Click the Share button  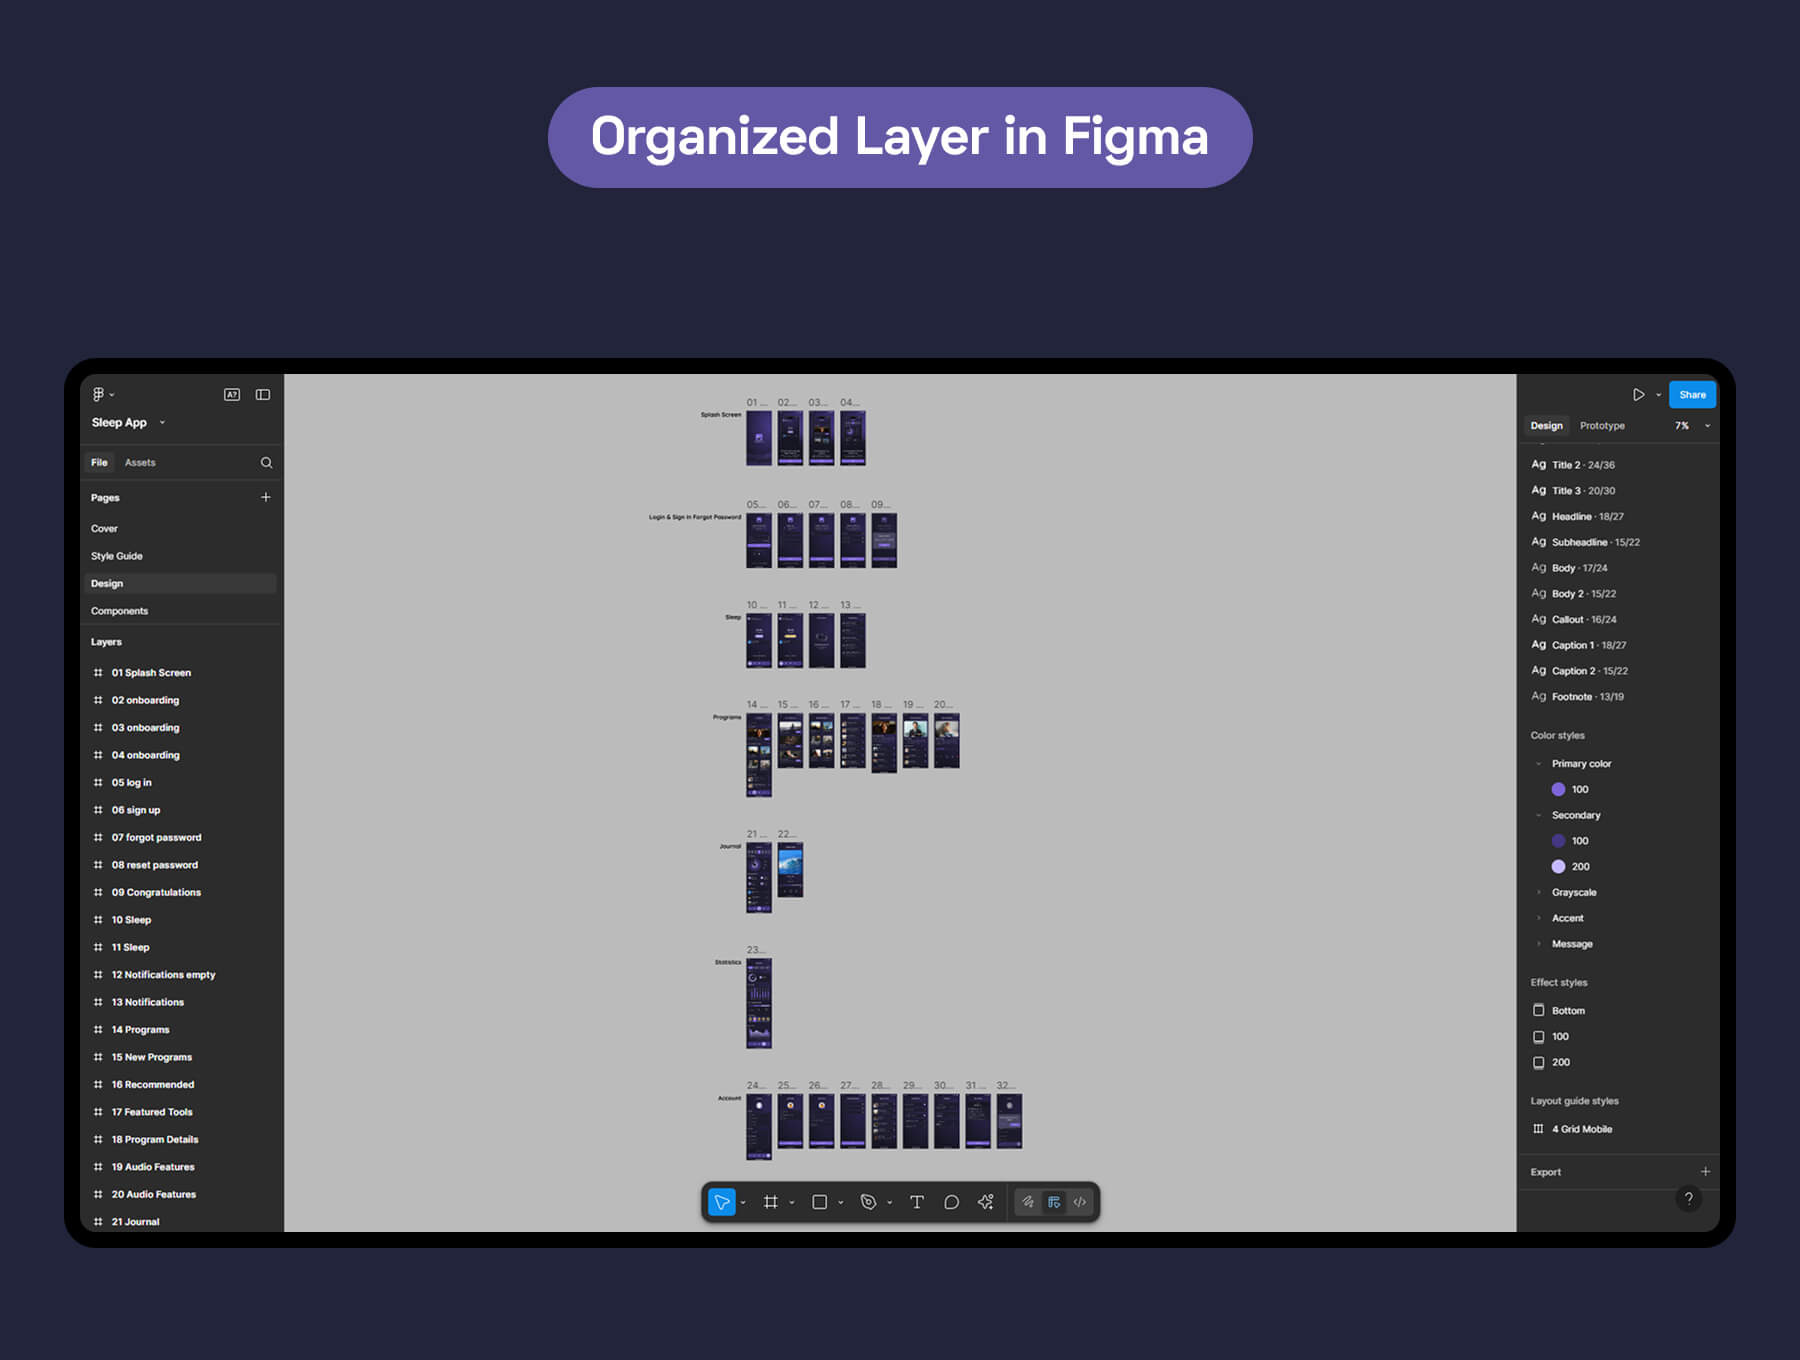(x=1692, y=395)
